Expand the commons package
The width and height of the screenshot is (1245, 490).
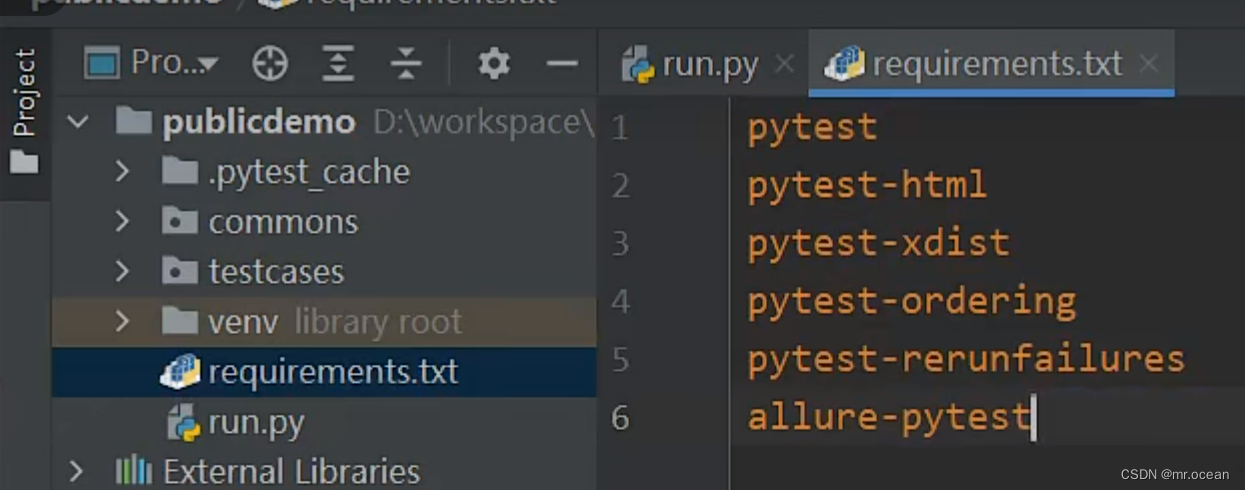pyautogui.click(x=122, y=221)
